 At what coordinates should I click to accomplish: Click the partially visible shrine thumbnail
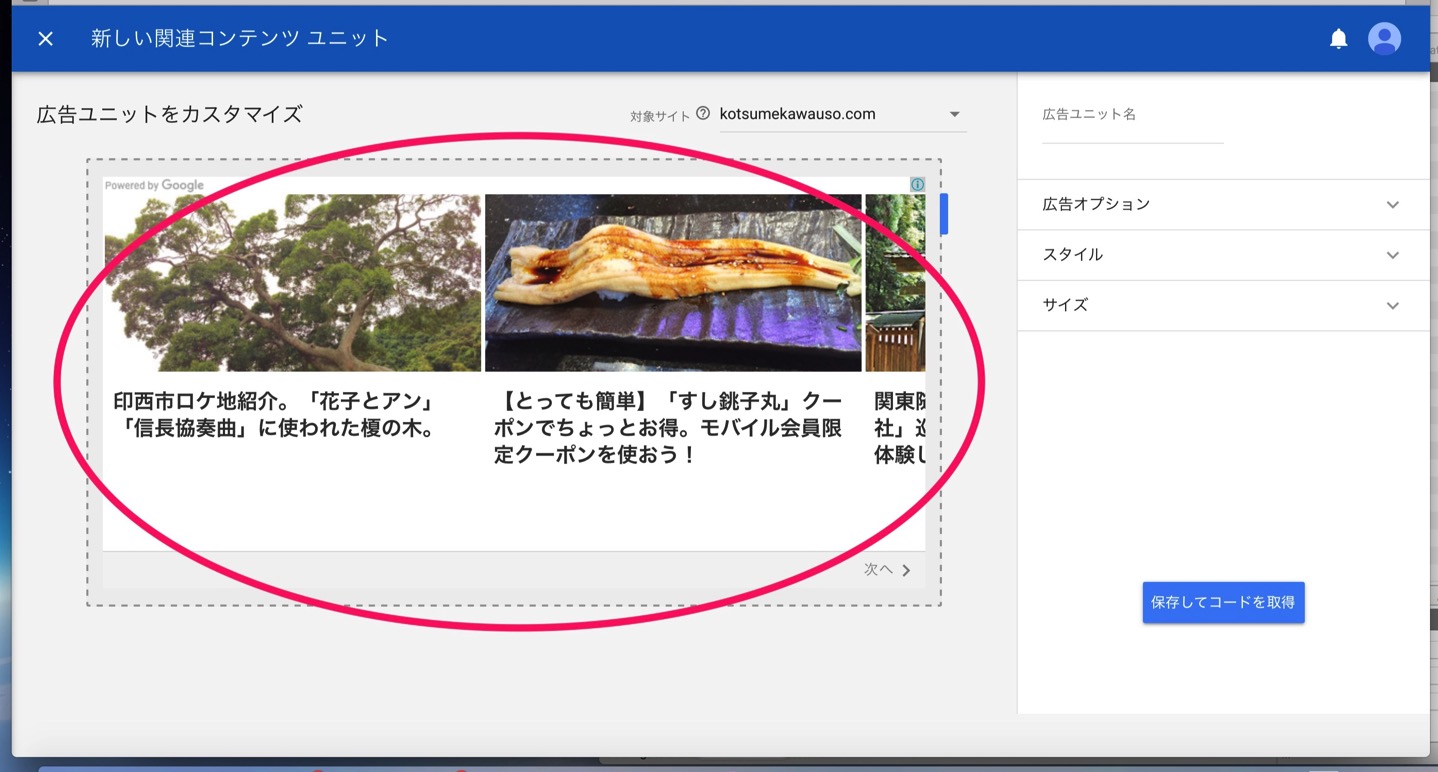tap(895, 283)
